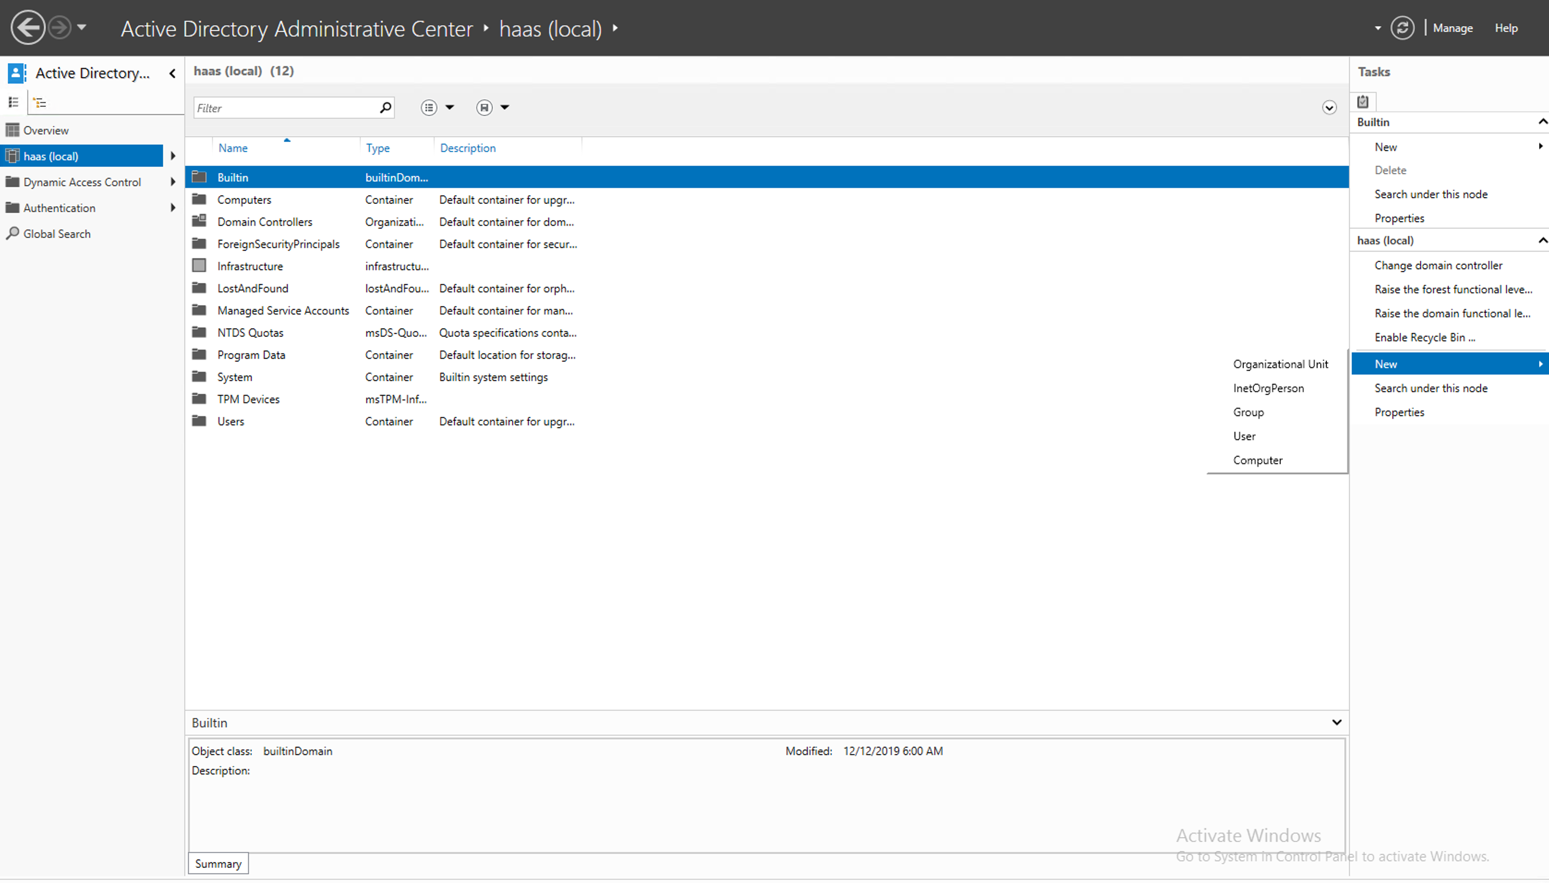Screen dimensions: 1549x883
Task: Open Authentication navigation node
Action: 60,208
